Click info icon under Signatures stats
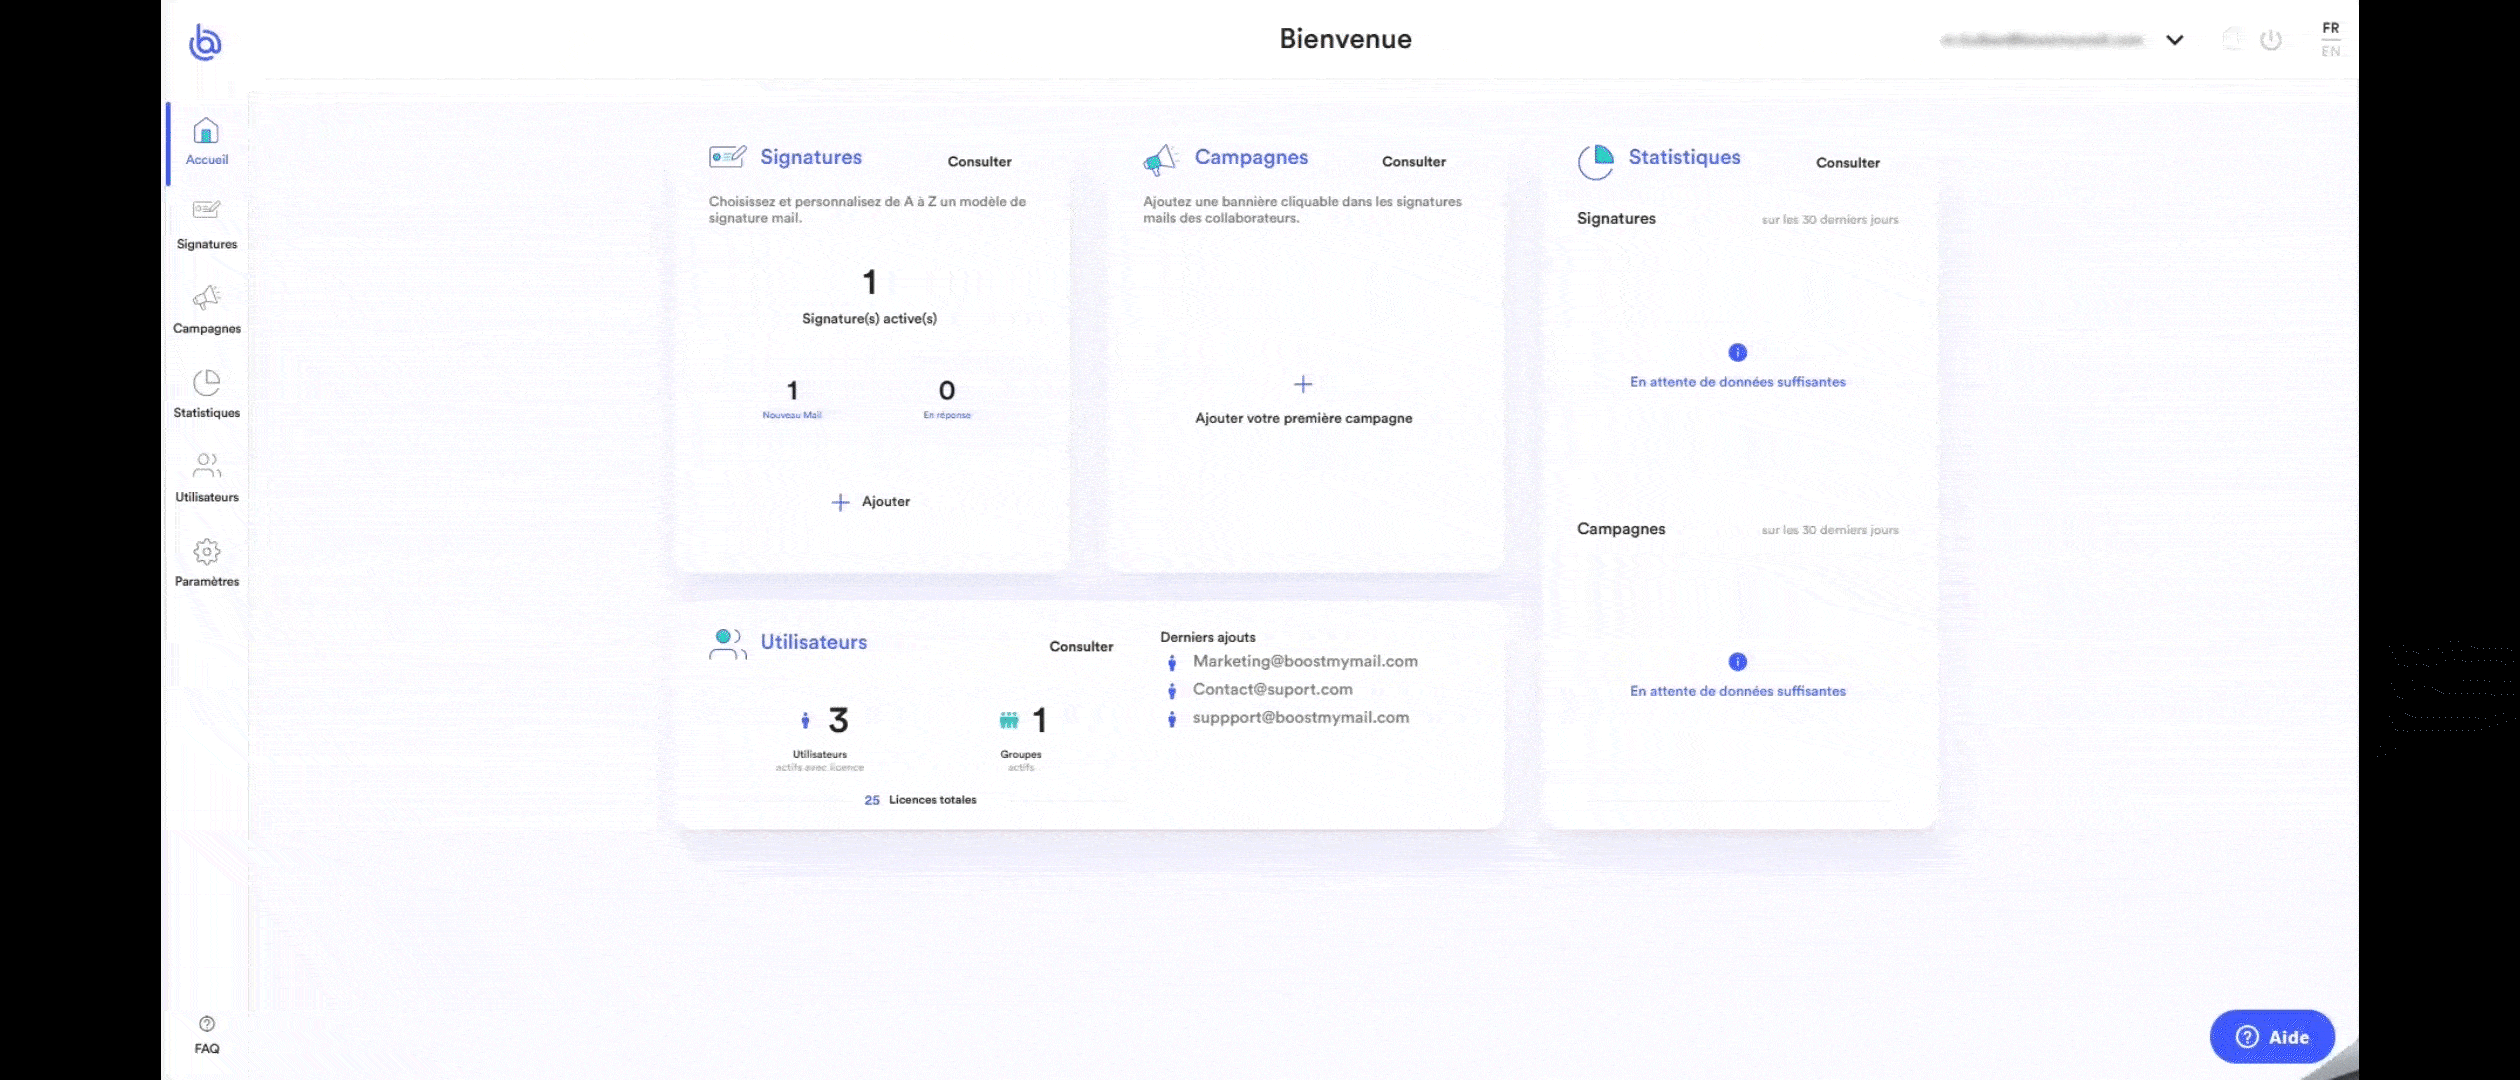 tap(1737, 352)
